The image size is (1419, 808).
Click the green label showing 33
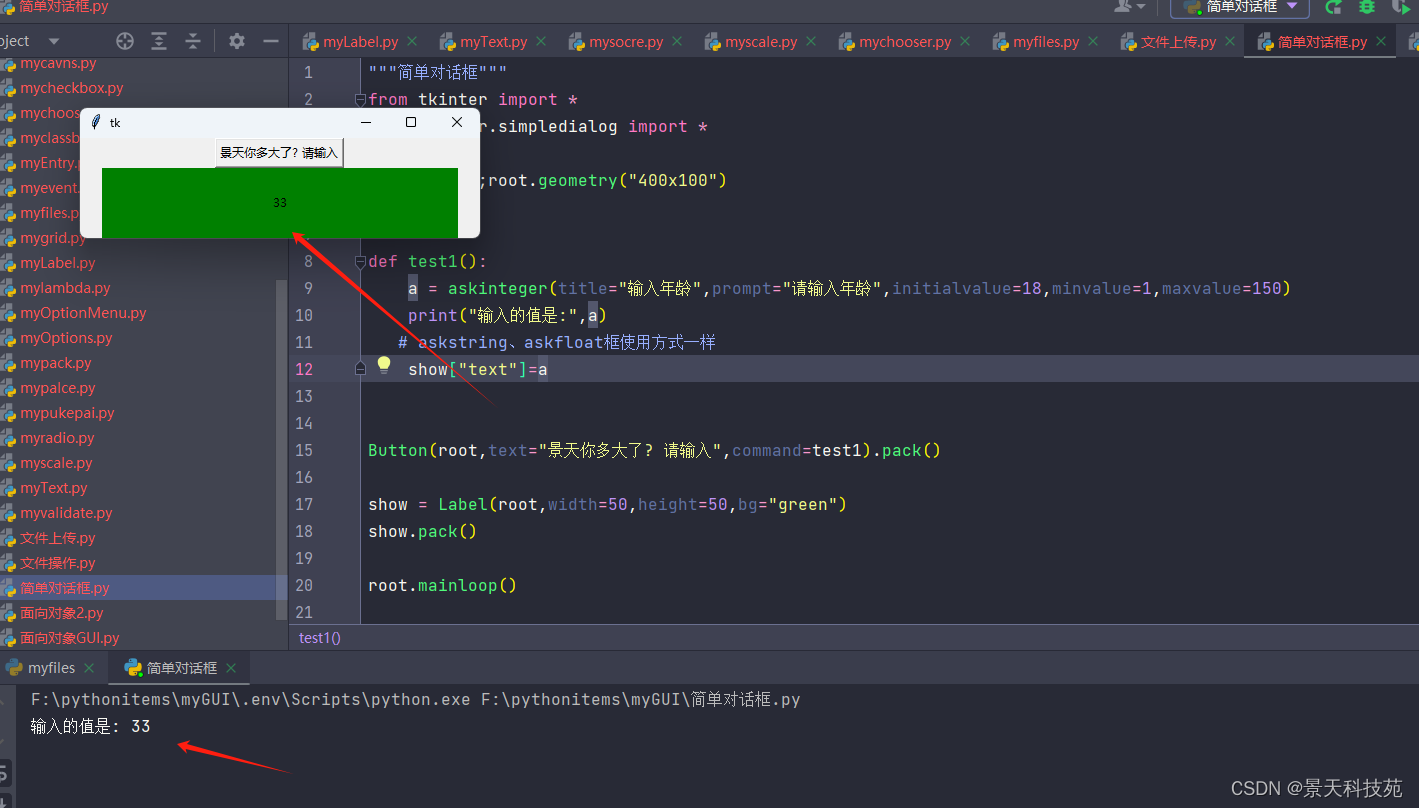tap(279, 203)
